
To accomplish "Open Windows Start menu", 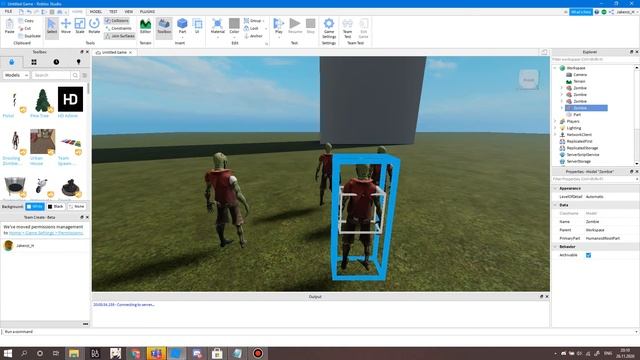I will click(x=8, y=353).
